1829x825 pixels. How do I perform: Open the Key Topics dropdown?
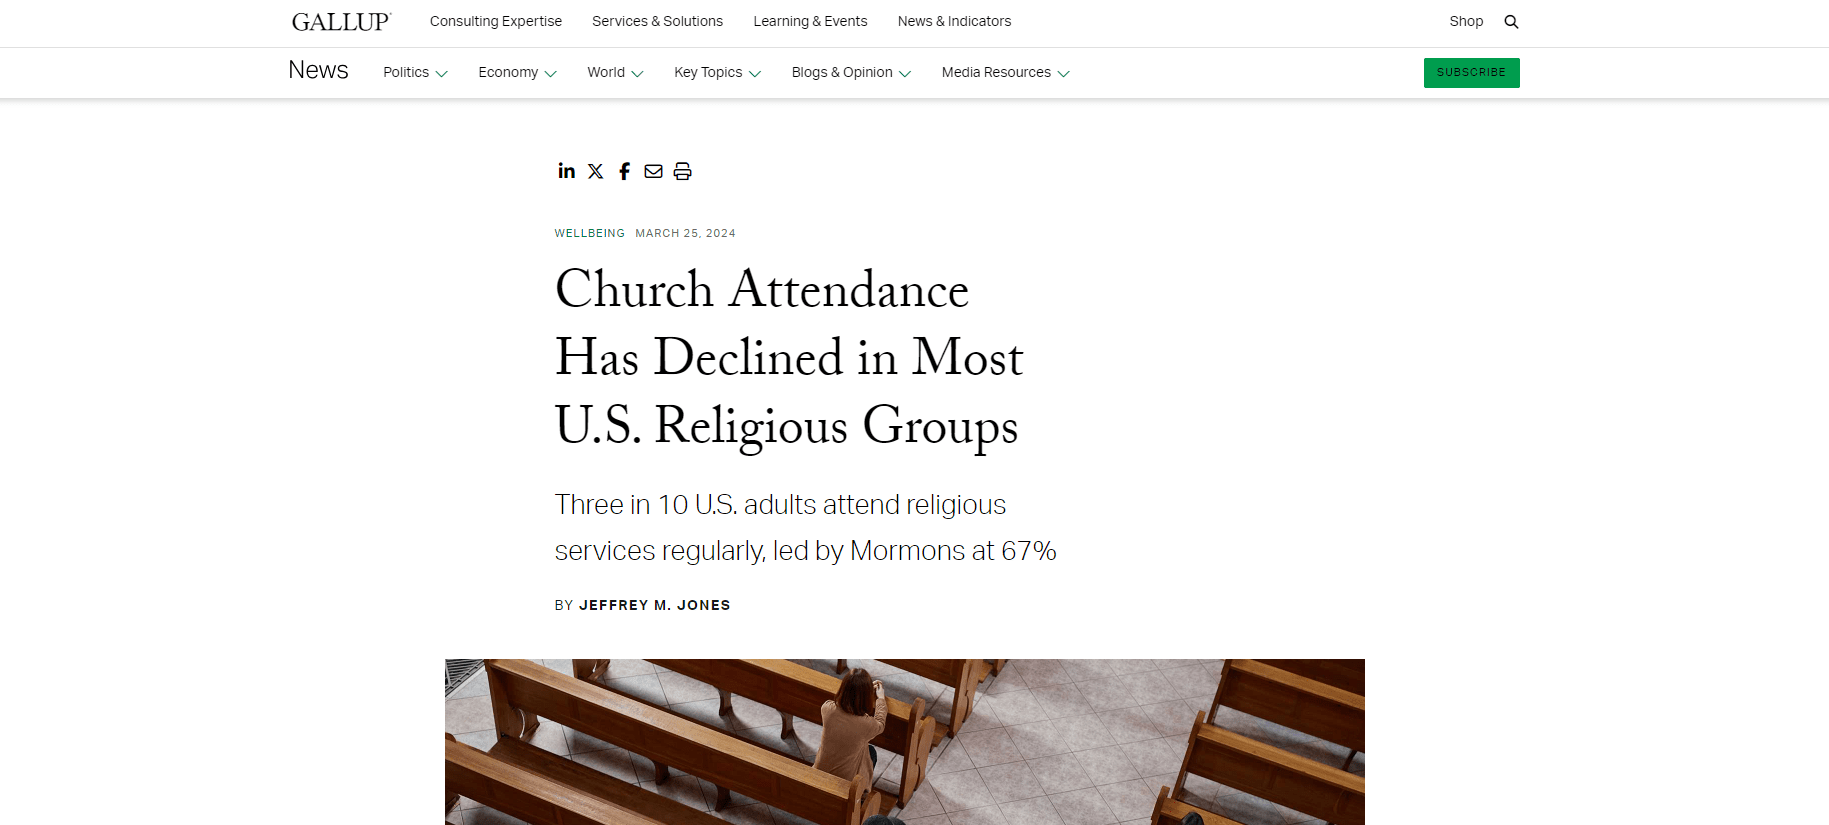(717, 73)
